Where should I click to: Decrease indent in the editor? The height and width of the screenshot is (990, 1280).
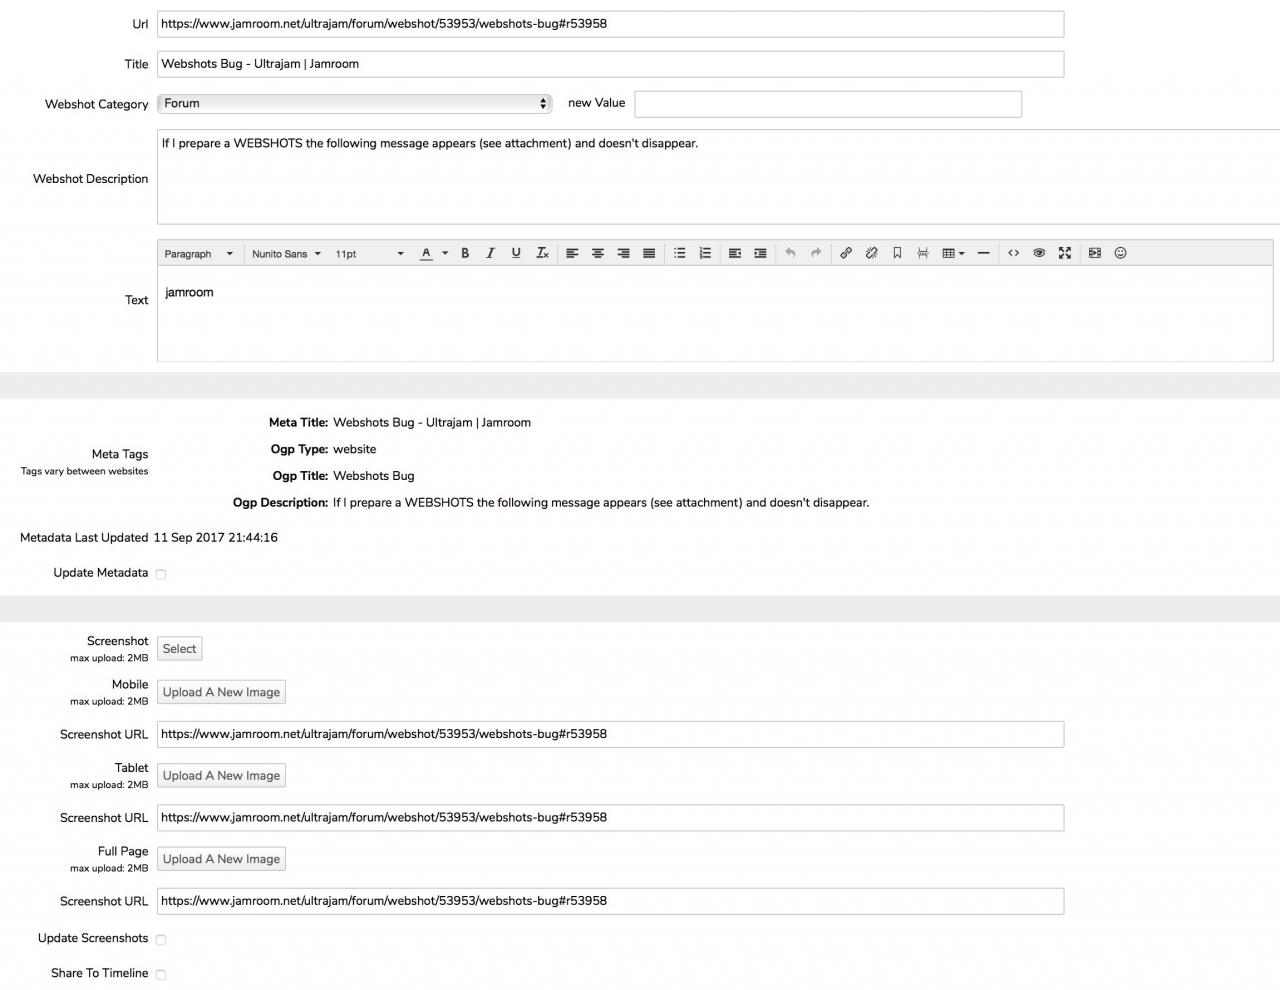[735, 253]
